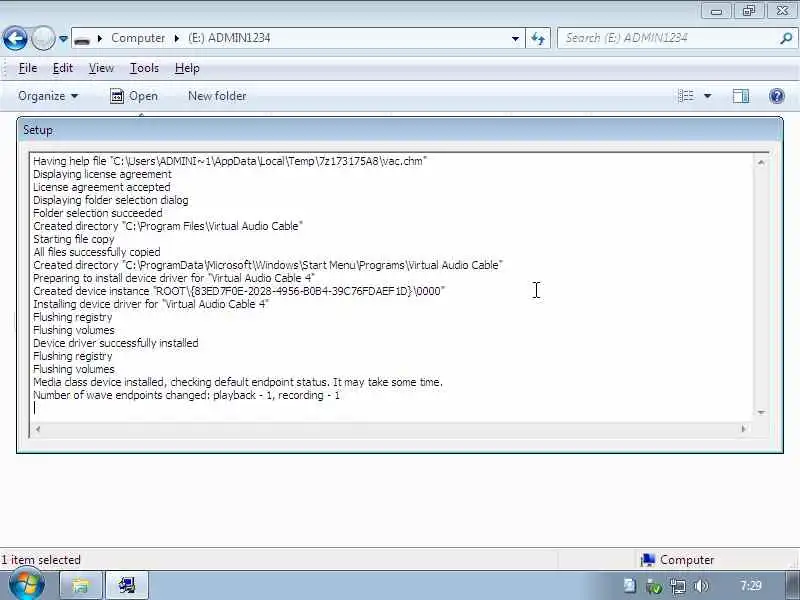Expand the arrow after Computer breadcrumb
Screen dimensions: 800x600
pyautogui.click(x=177, y=38)
